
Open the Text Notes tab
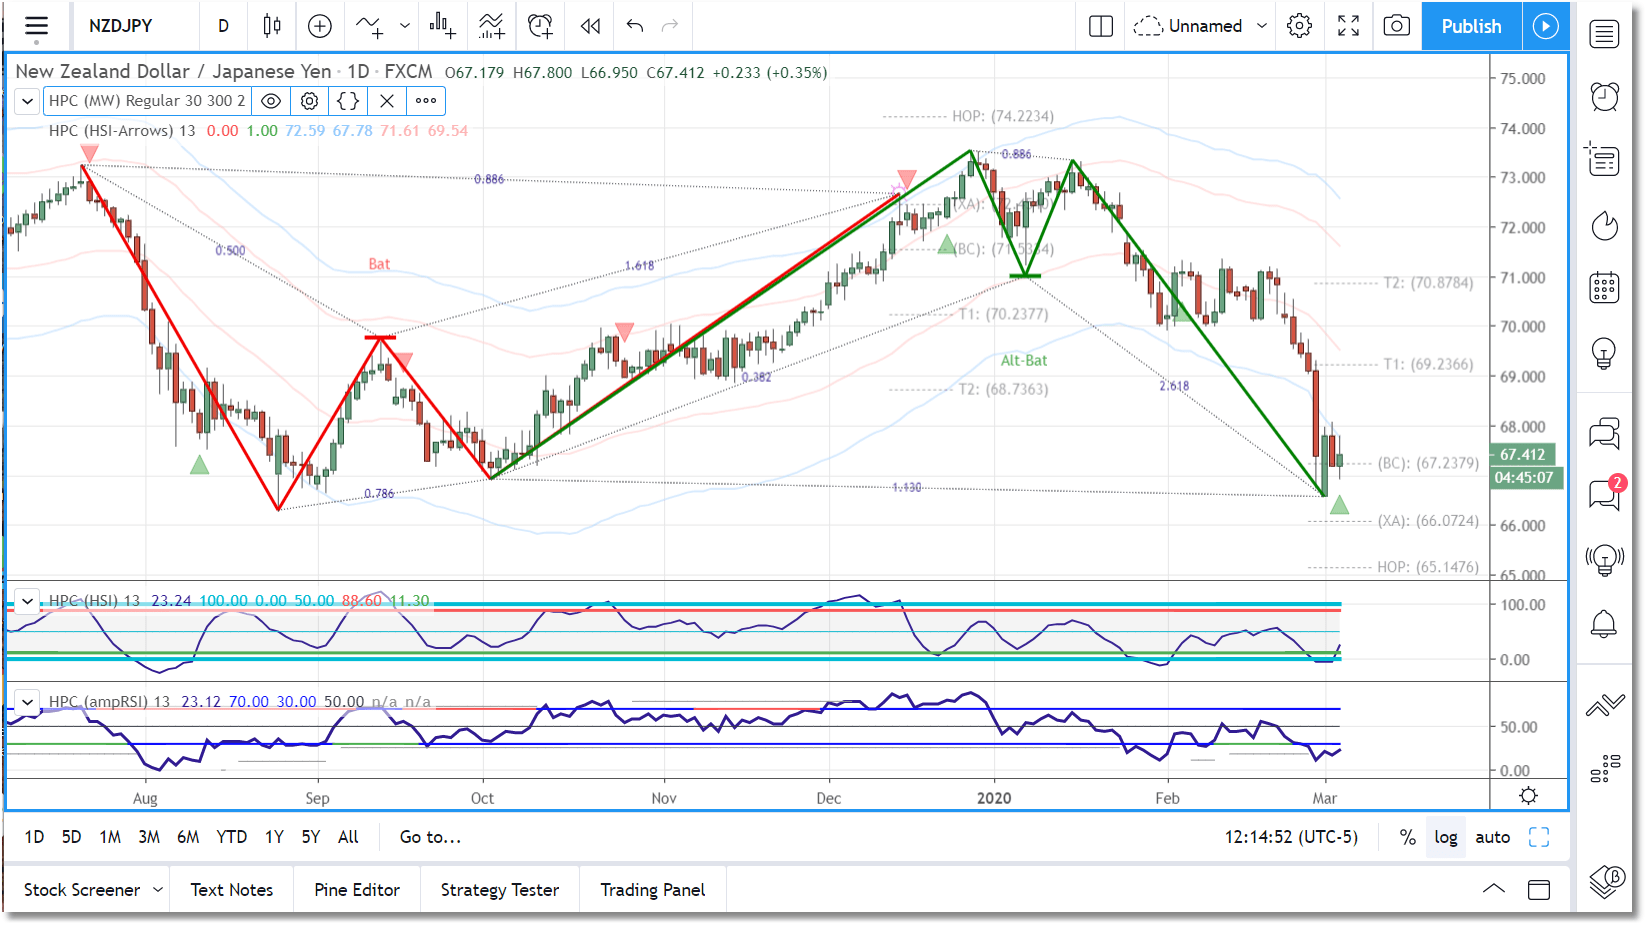pos(232,890)
